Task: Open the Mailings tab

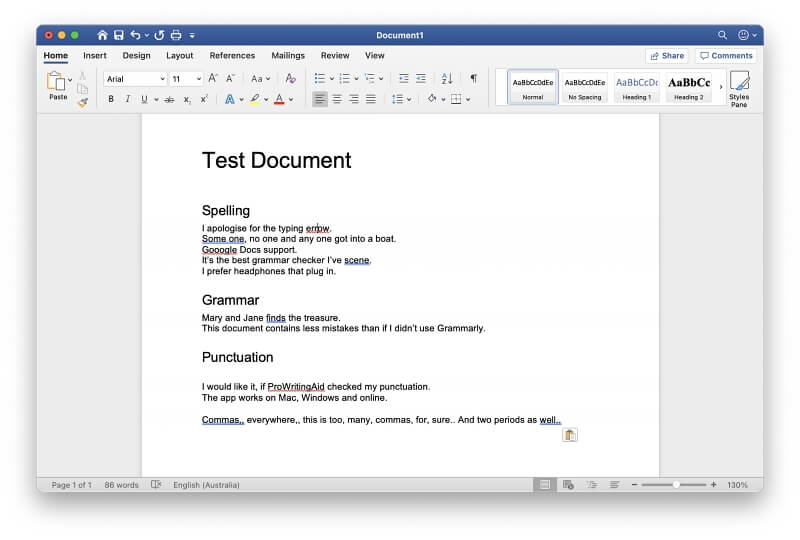Action: coord(288,55)
